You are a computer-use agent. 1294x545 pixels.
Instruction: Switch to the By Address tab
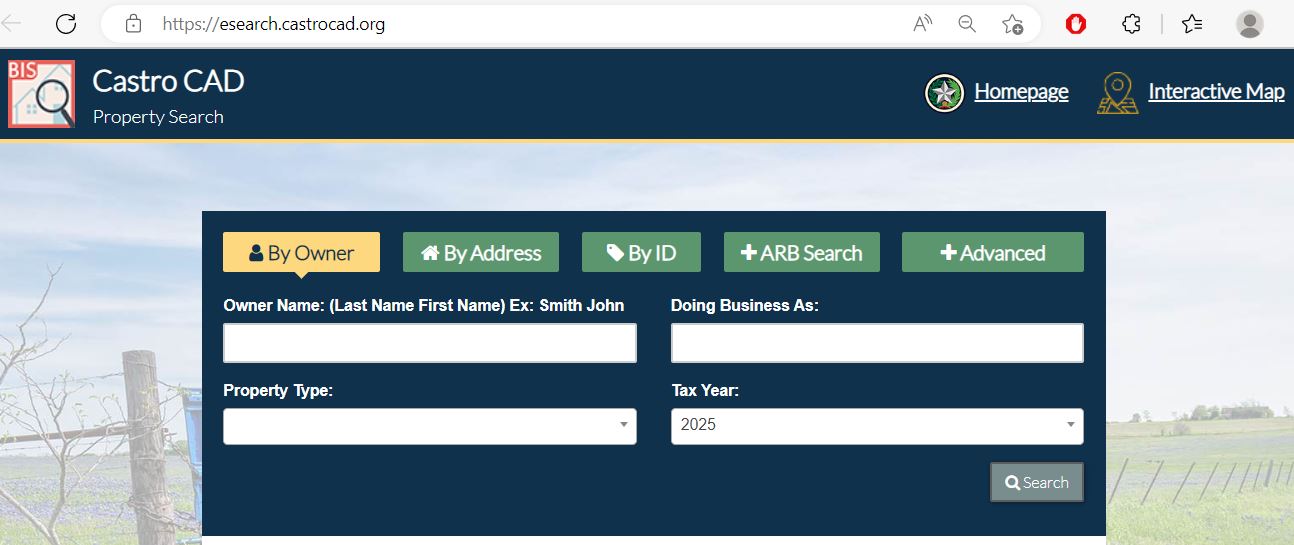481,253
